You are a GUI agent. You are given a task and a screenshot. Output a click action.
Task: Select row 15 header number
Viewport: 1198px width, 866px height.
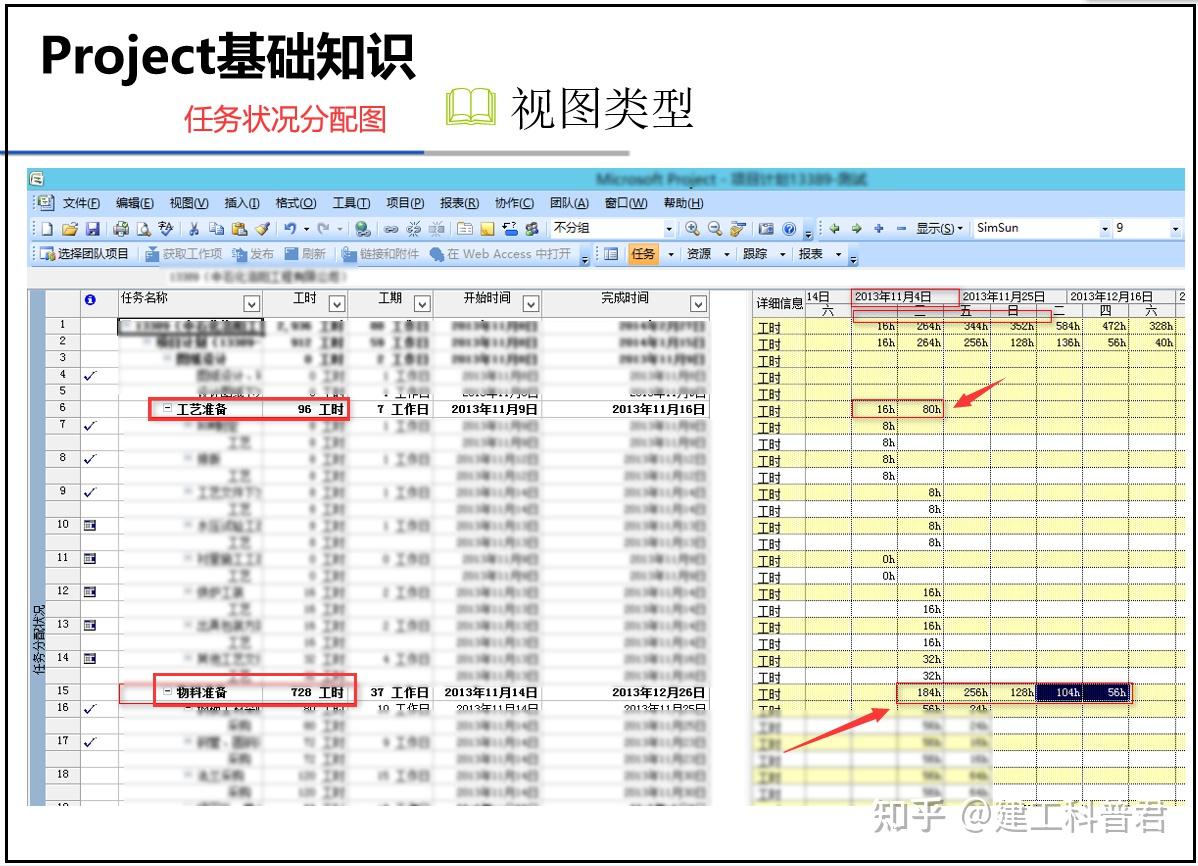click(63, 691)
